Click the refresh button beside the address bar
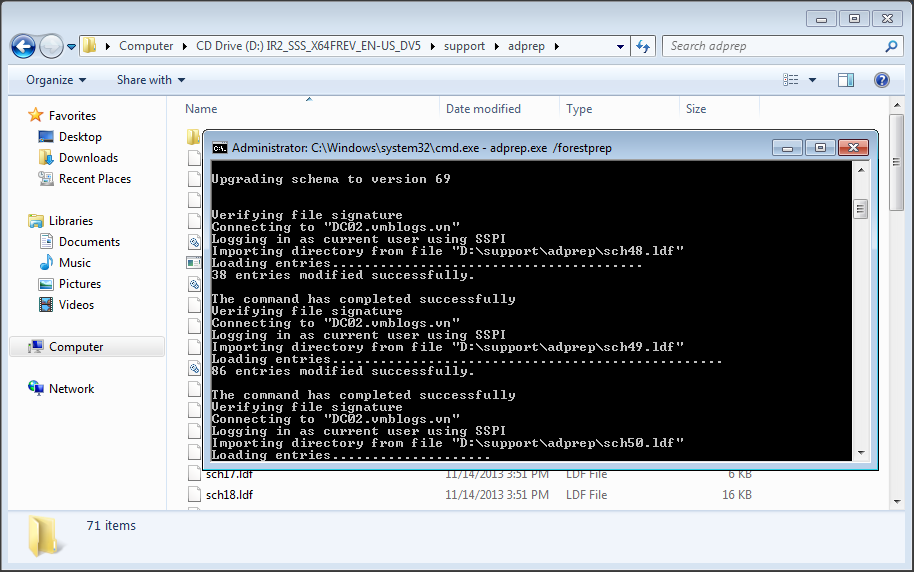This screenshot has height=572, width=914. pos(643,46)
